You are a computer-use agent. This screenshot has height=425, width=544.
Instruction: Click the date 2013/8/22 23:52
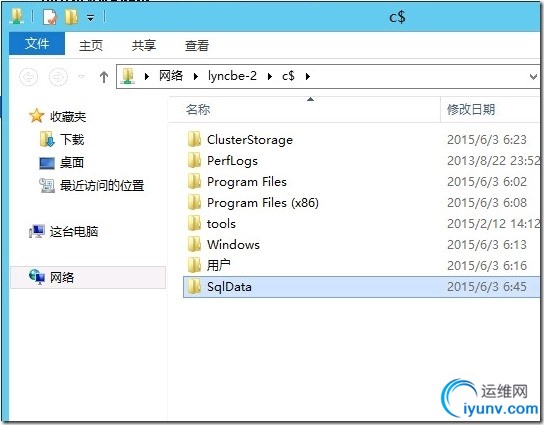coord(494,161)
